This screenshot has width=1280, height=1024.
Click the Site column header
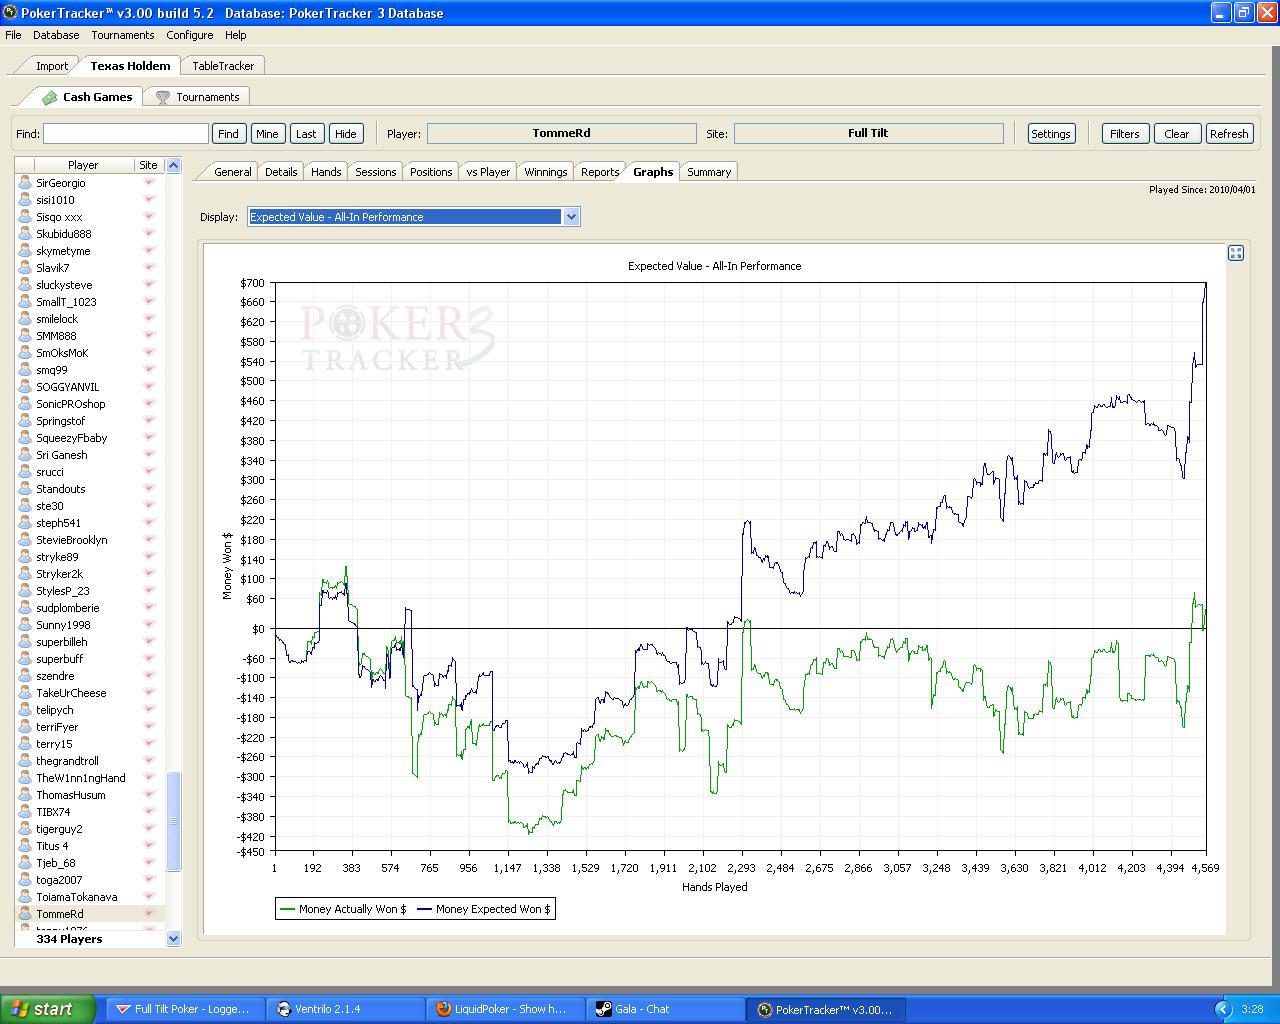pyautogui.click(x=148, y=165)
